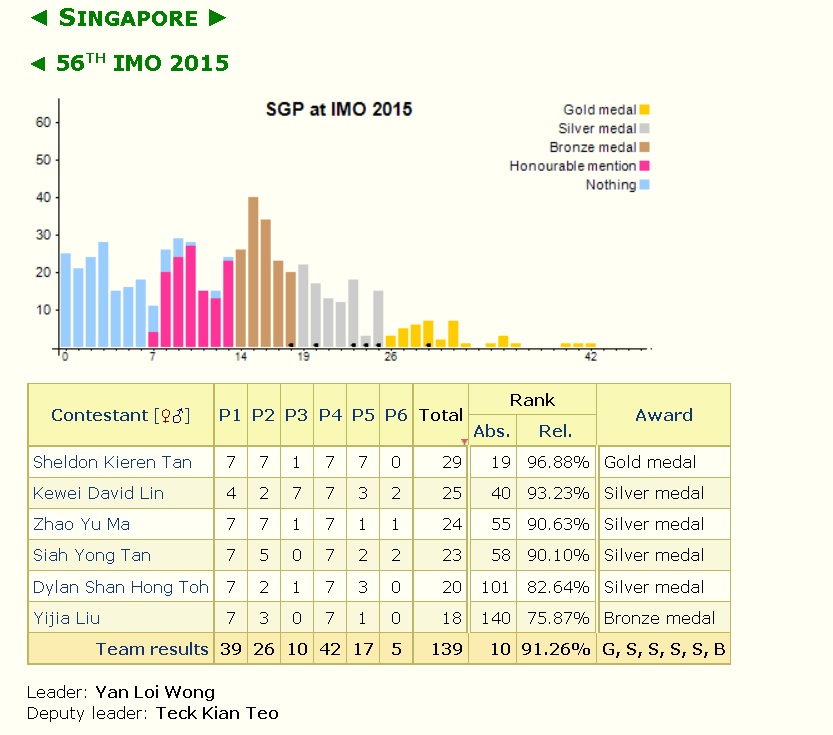Toggle the Bronze medal legend entry
Image resolution: width=833 pixels, height=735 pixels.
click(x=598, y=147)
